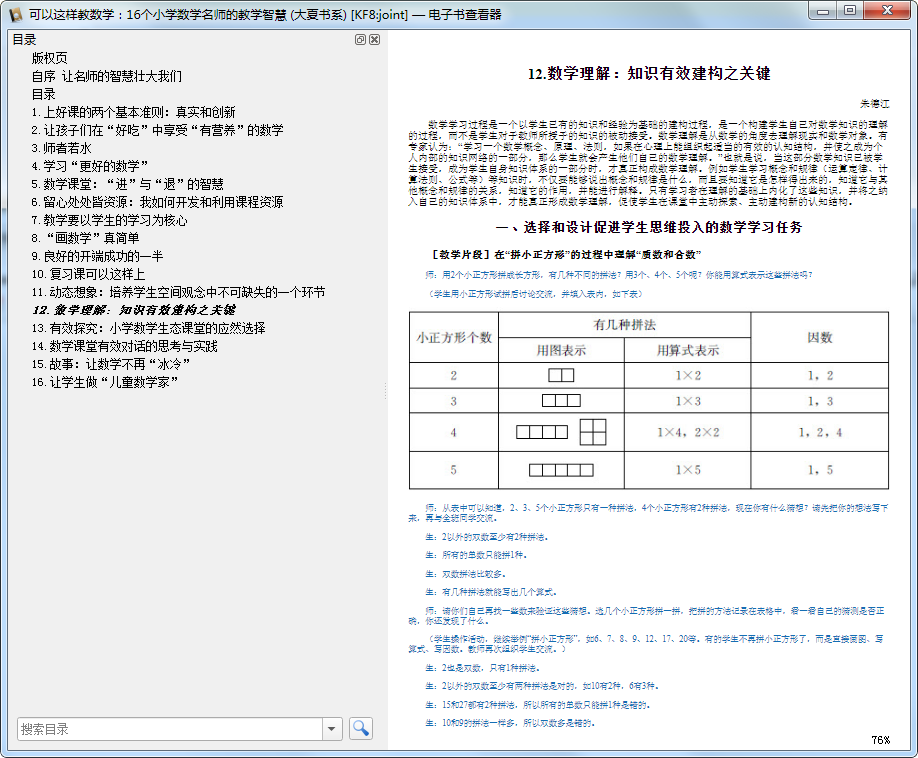Click the 小正方形个数 table header

click(x=454, y=337)
